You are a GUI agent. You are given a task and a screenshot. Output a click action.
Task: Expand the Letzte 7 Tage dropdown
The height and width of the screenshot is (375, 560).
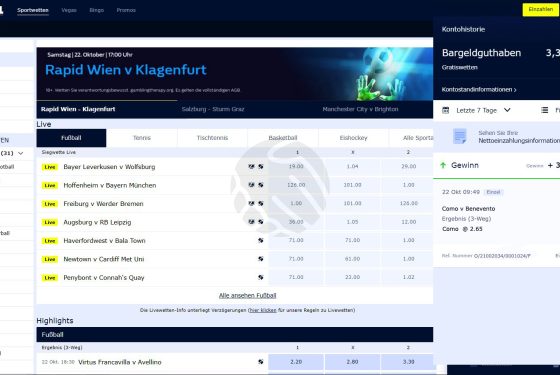507,110
